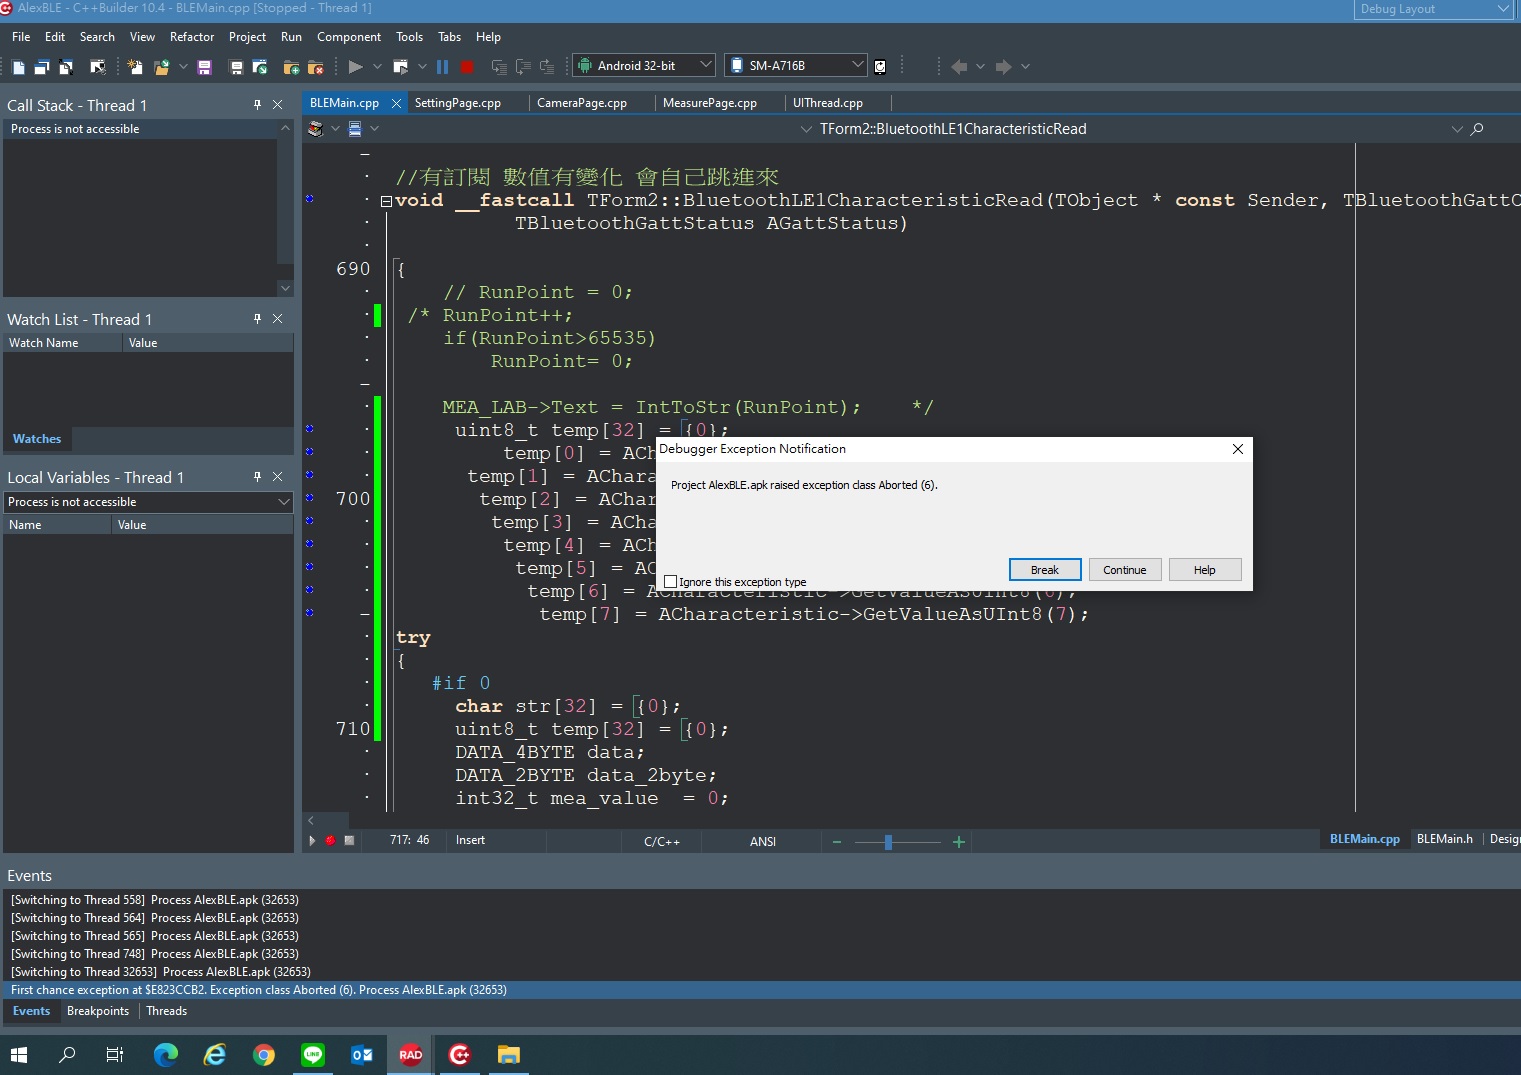
Task: Click the Save All toolbar icon
Action: [235, 66]
